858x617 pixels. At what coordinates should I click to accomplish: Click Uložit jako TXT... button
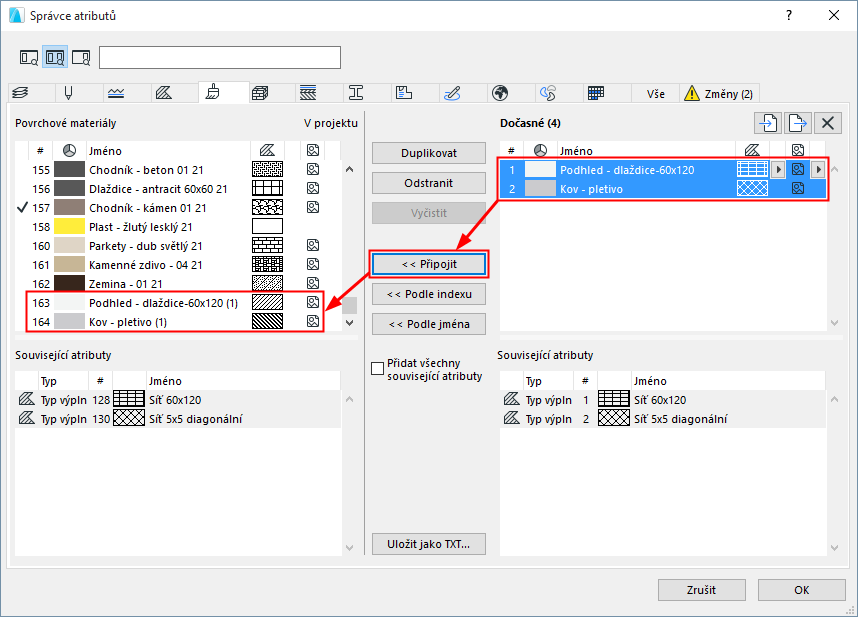(x=429, y=544)
